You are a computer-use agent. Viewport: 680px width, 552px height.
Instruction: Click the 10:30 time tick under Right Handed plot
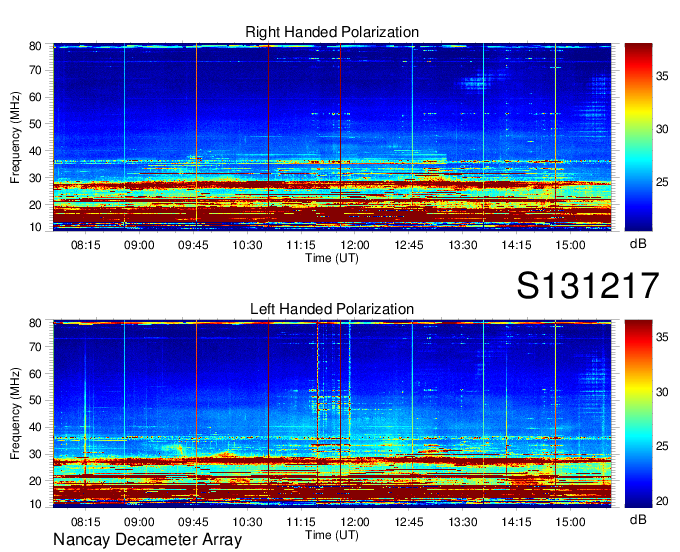click(x=247, y=245)
